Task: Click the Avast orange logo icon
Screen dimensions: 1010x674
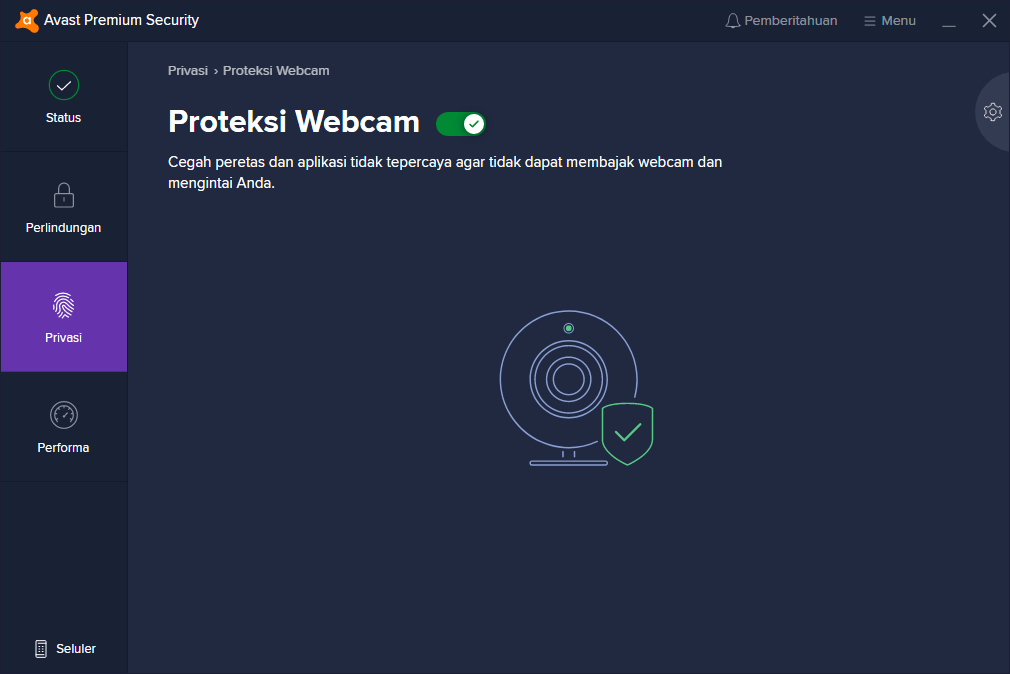Action: [27, 20]
